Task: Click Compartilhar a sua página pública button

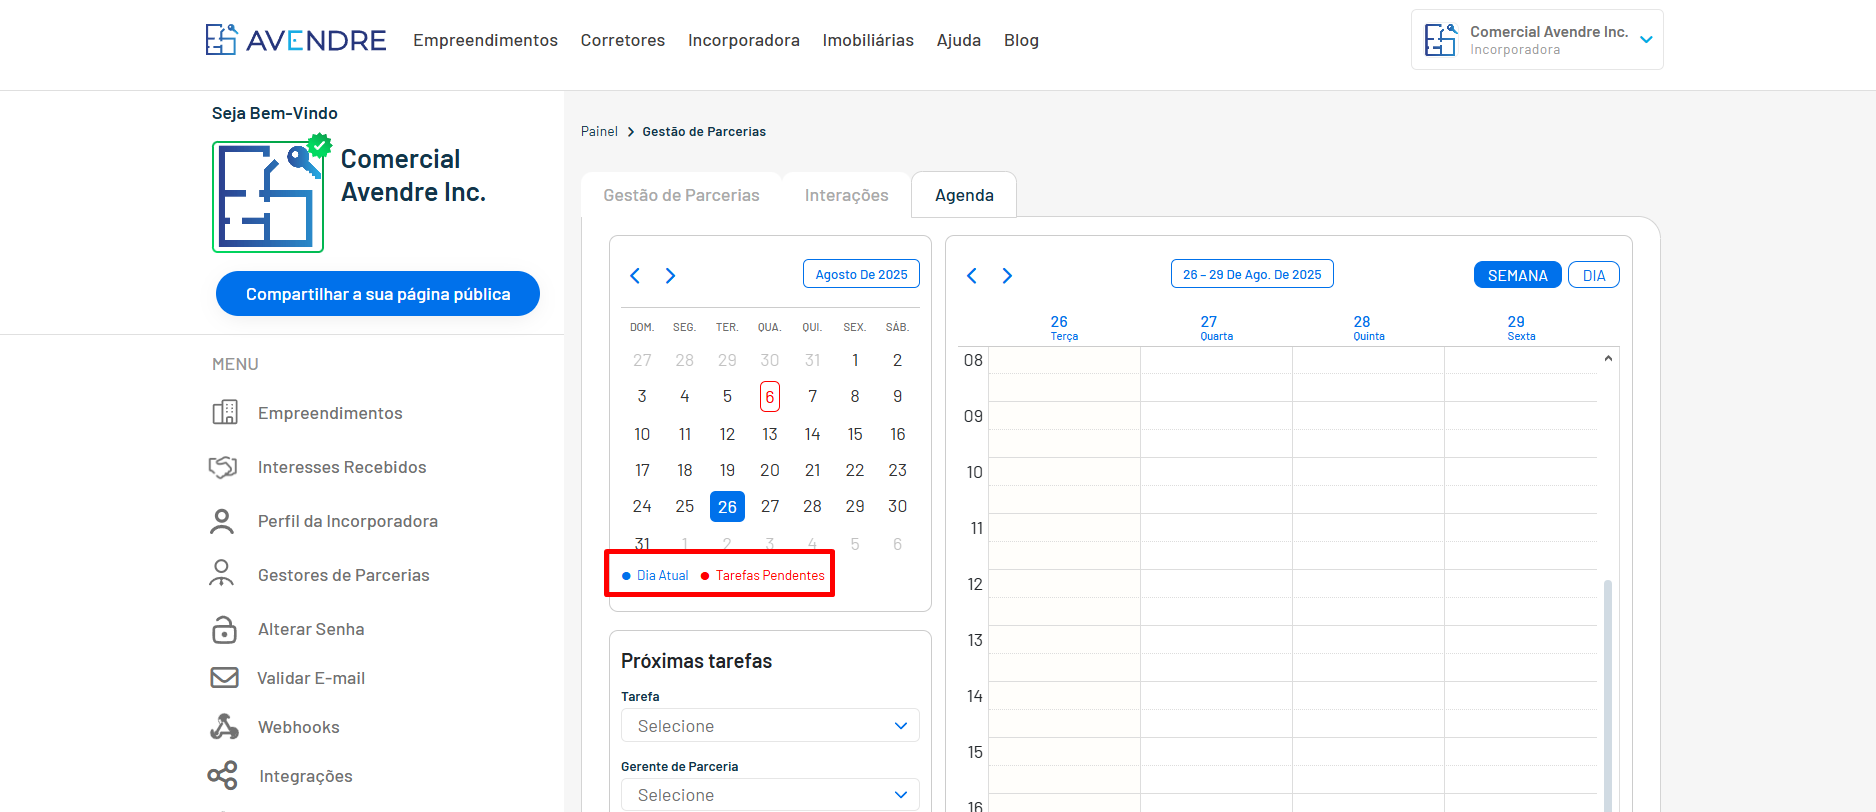Action: pos(378,294)
